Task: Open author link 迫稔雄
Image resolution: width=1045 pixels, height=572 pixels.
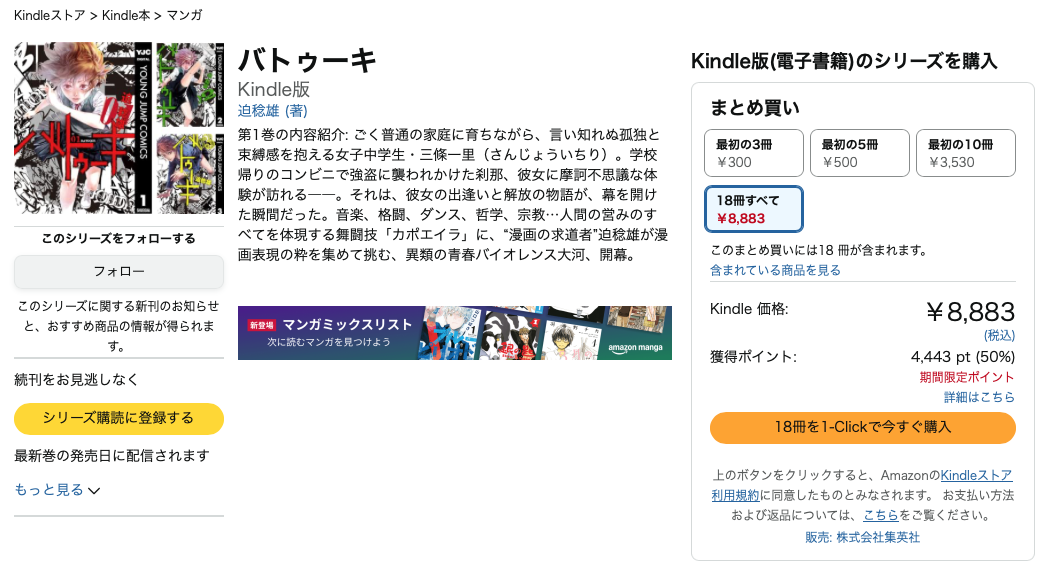Action: point(259,111)
